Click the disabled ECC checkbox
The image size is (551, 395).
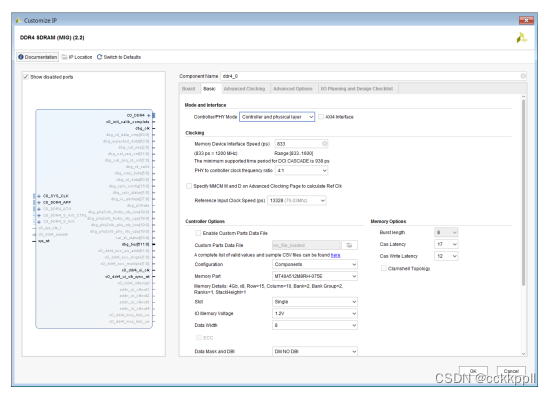pos(199,337)
